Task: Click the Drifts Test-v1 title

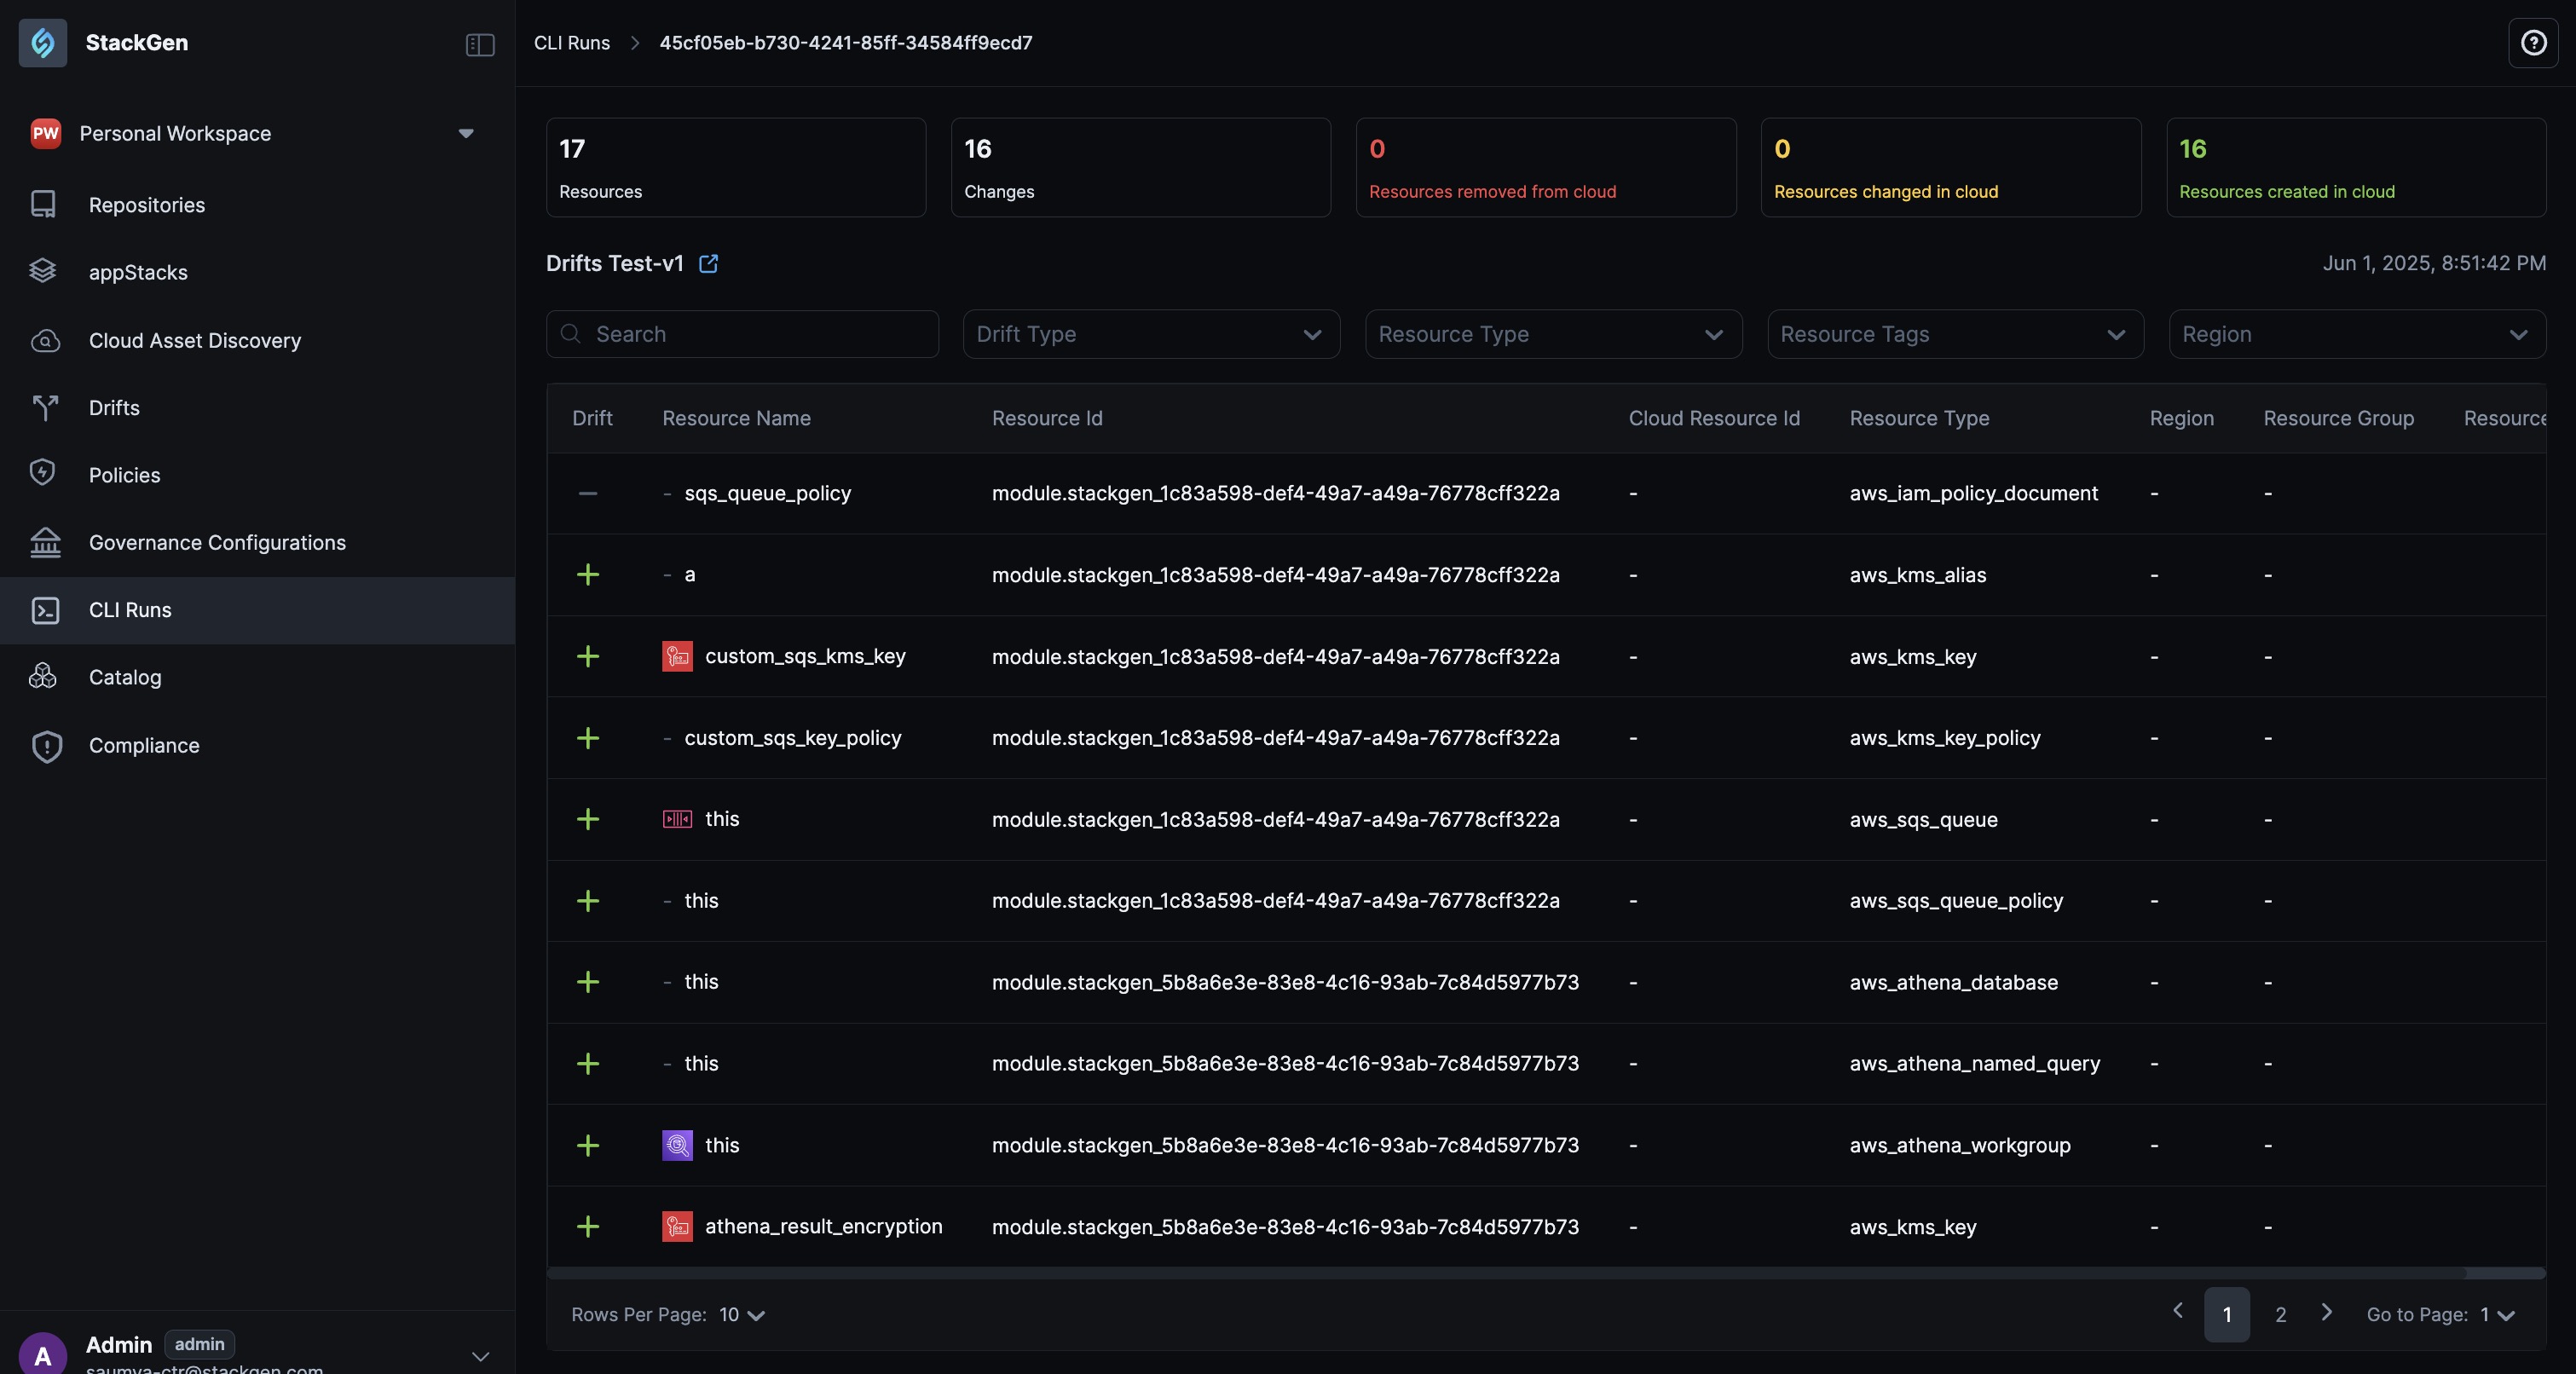Action: [x=615, y=264]
